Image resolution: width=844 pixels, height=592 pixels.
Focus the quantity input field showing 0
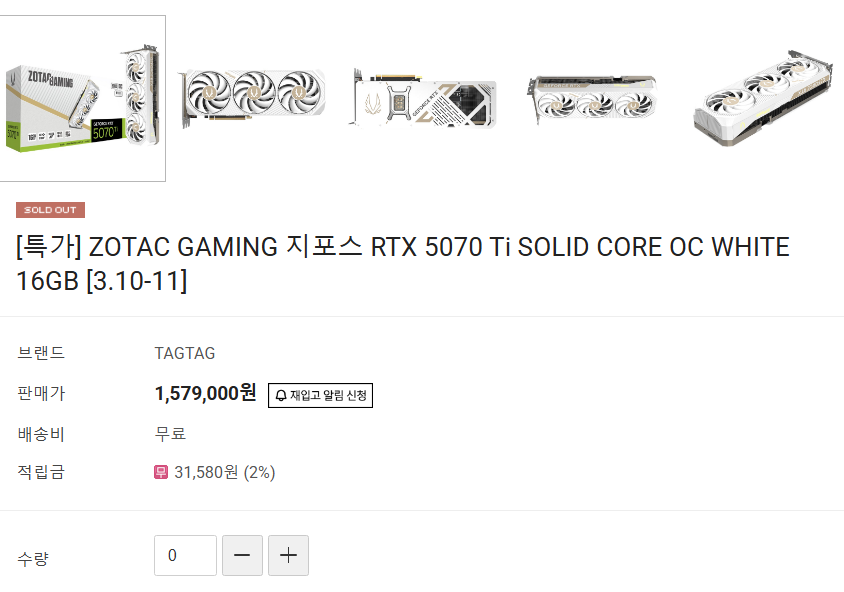185,555
